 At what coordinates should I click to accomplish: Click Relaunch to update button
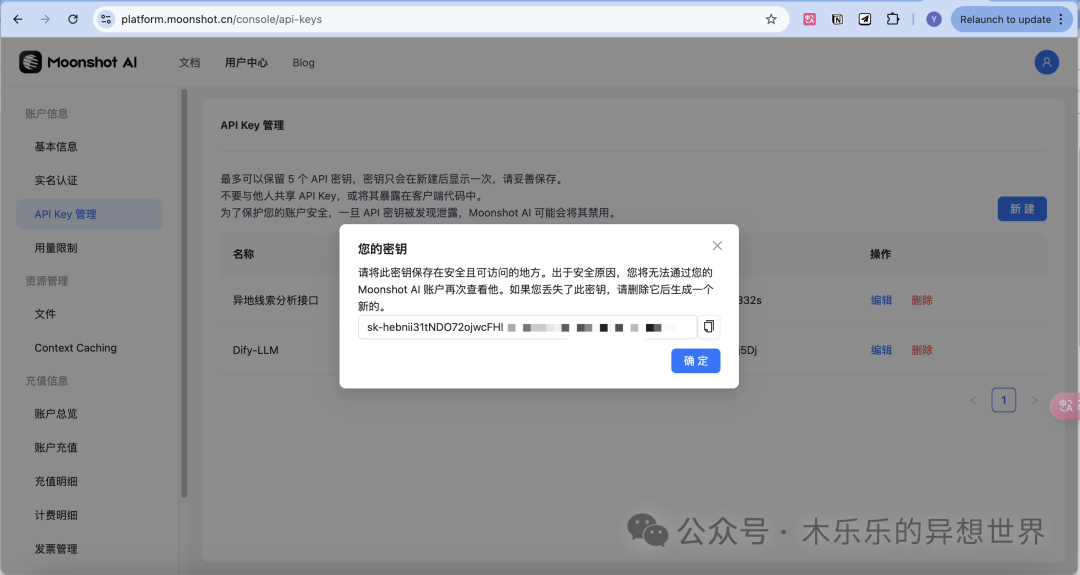click(x=1006, y=19)
